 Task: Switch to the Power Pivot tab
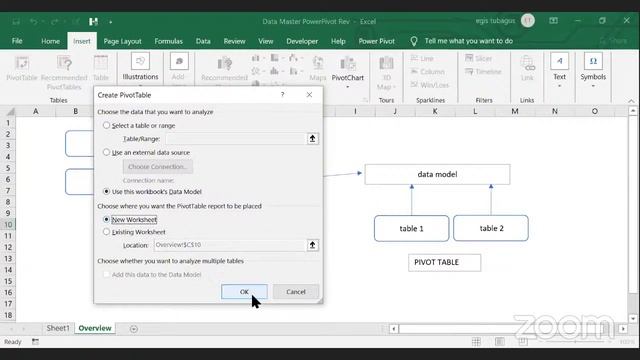tap(376, 41)
